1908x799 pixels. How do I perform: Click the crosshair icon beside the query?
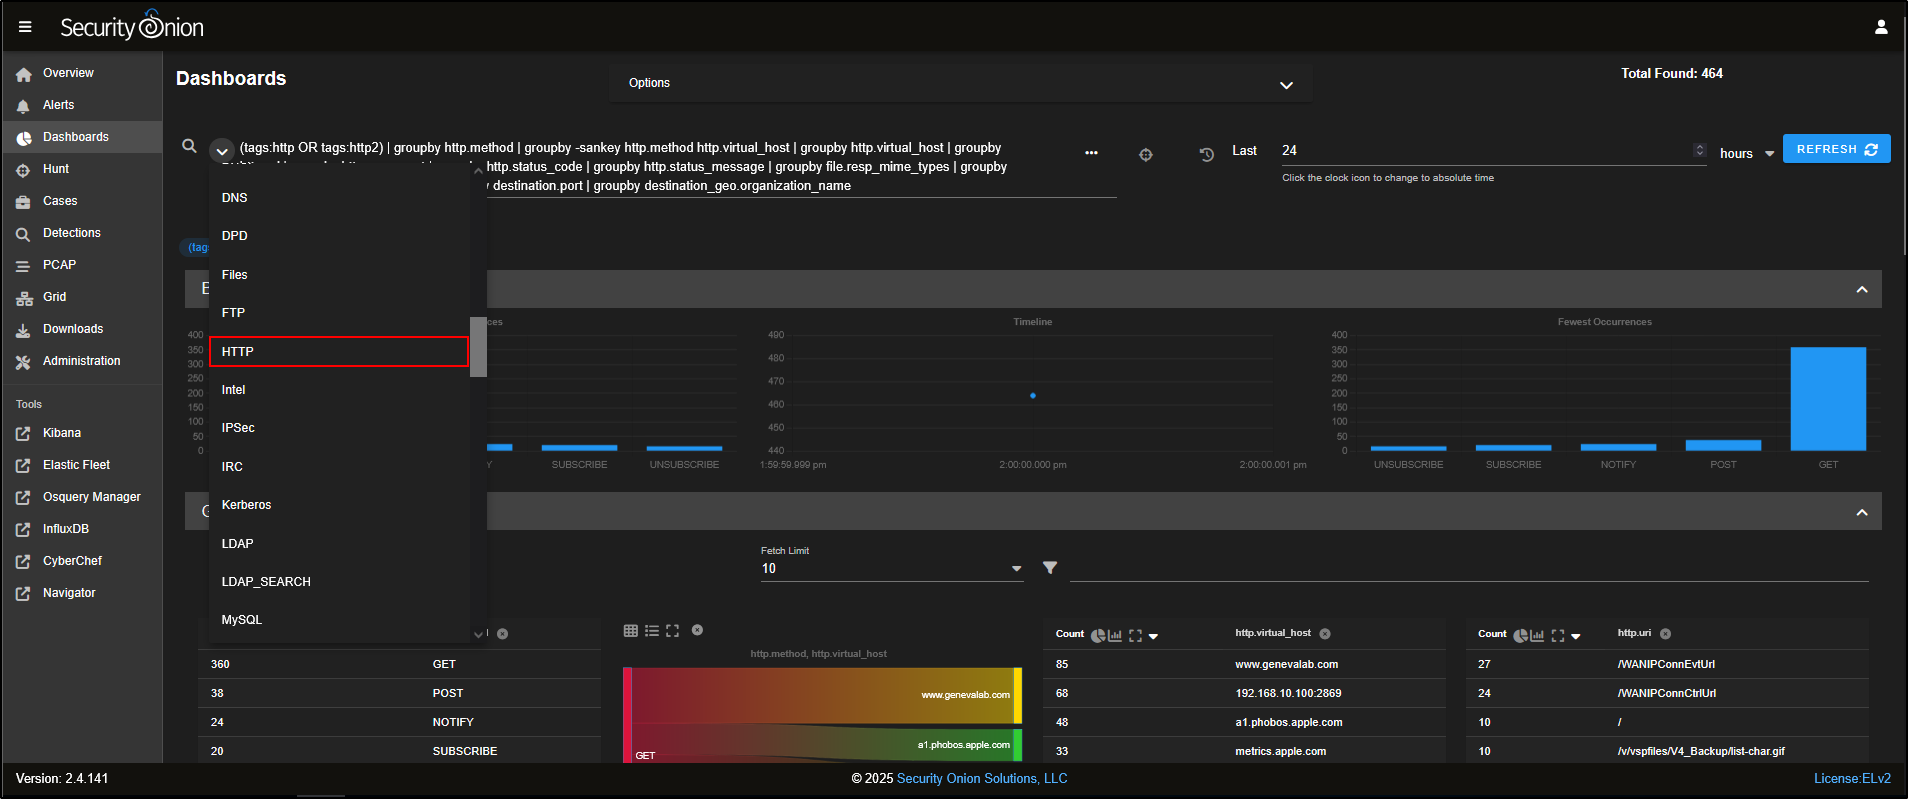coord(1146,154)
